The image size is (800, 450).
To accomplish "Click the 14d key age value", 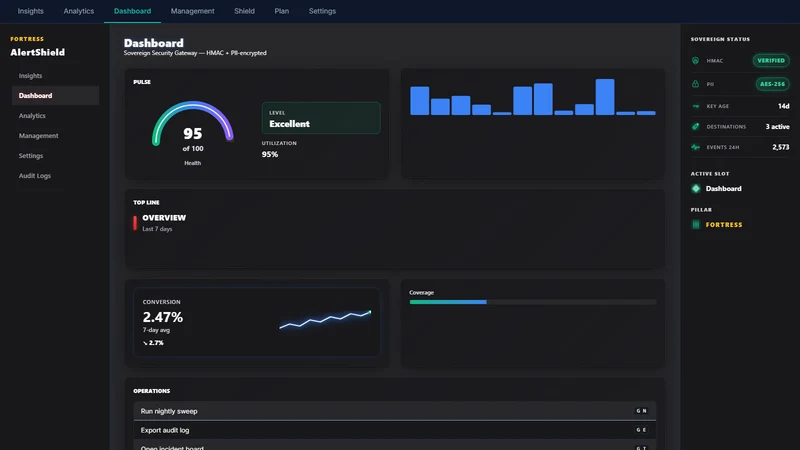I will [784, 106].
